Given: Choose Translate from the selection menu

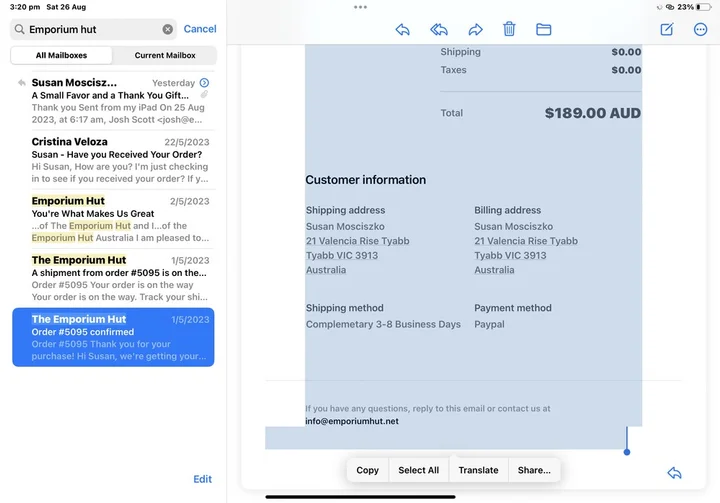Looking at the screenshot, I should click(478, 470).
